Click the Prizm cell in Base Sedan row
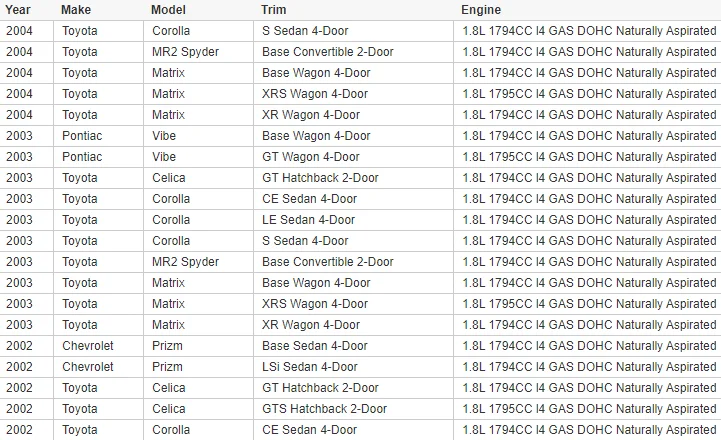This screenshot has height=440, width=721. tap(168, 346)
